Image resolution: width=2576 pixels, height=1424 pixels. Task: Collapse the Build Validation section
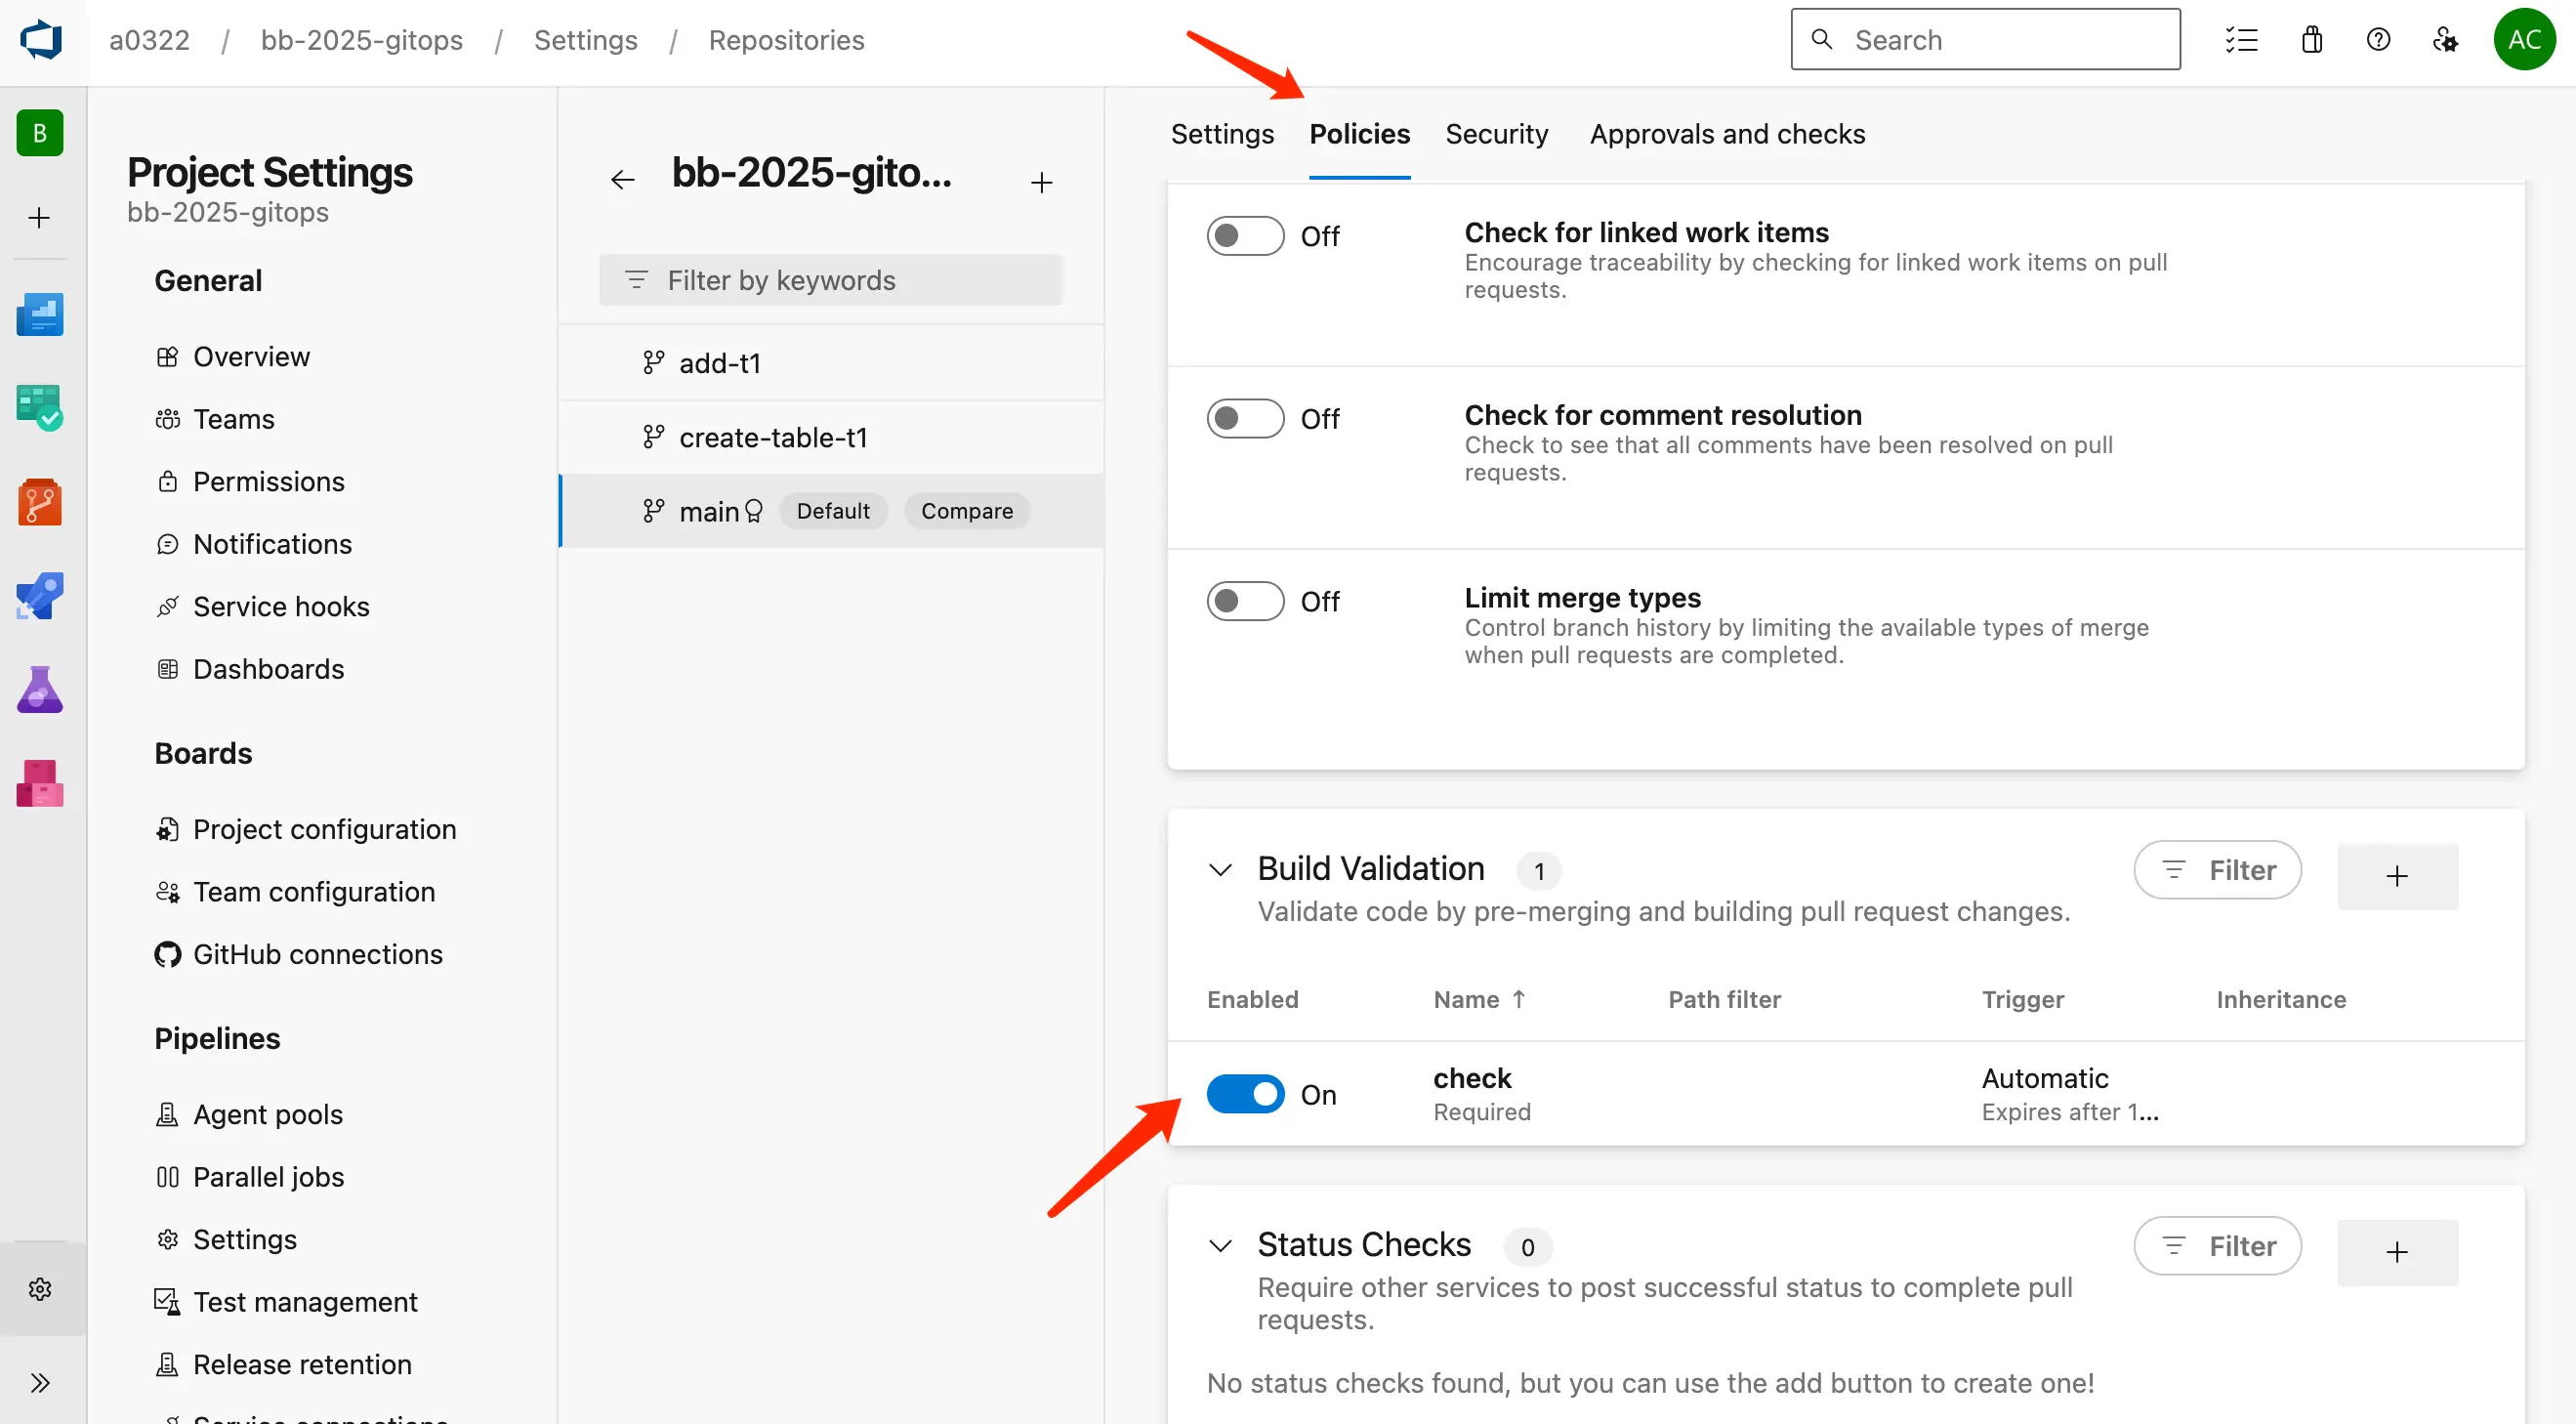[x=1220, y=870]
